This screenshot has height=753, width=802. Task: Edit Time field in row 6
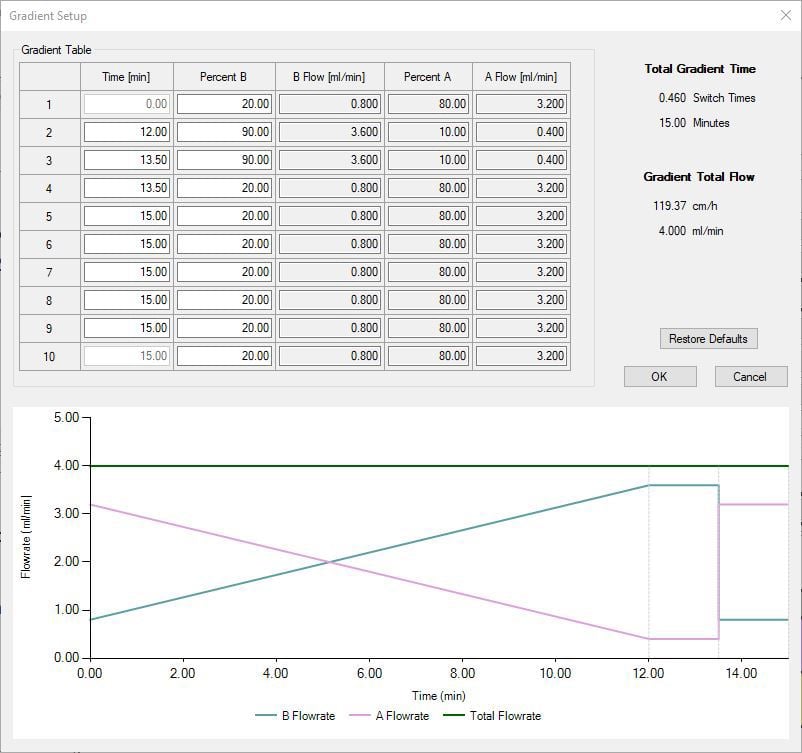point(127,243)
